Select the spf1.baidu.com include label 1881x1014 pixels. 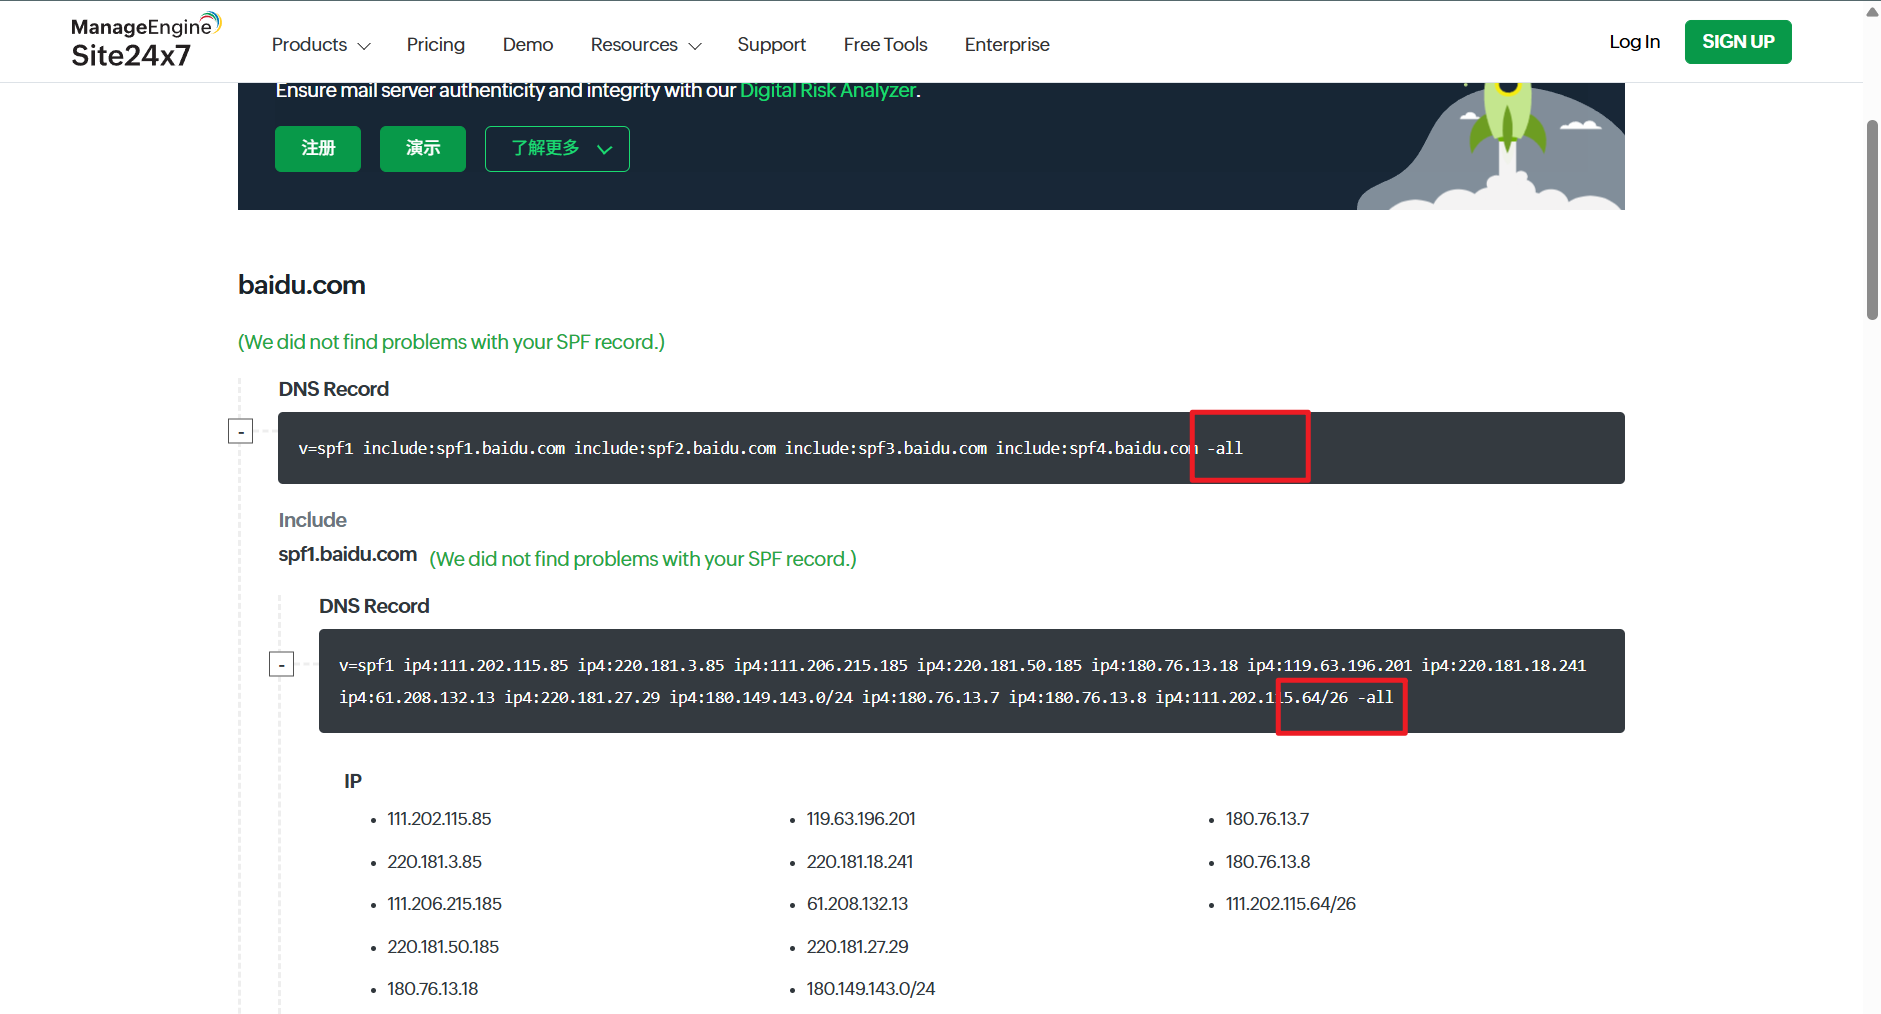(x=348, y=554)
